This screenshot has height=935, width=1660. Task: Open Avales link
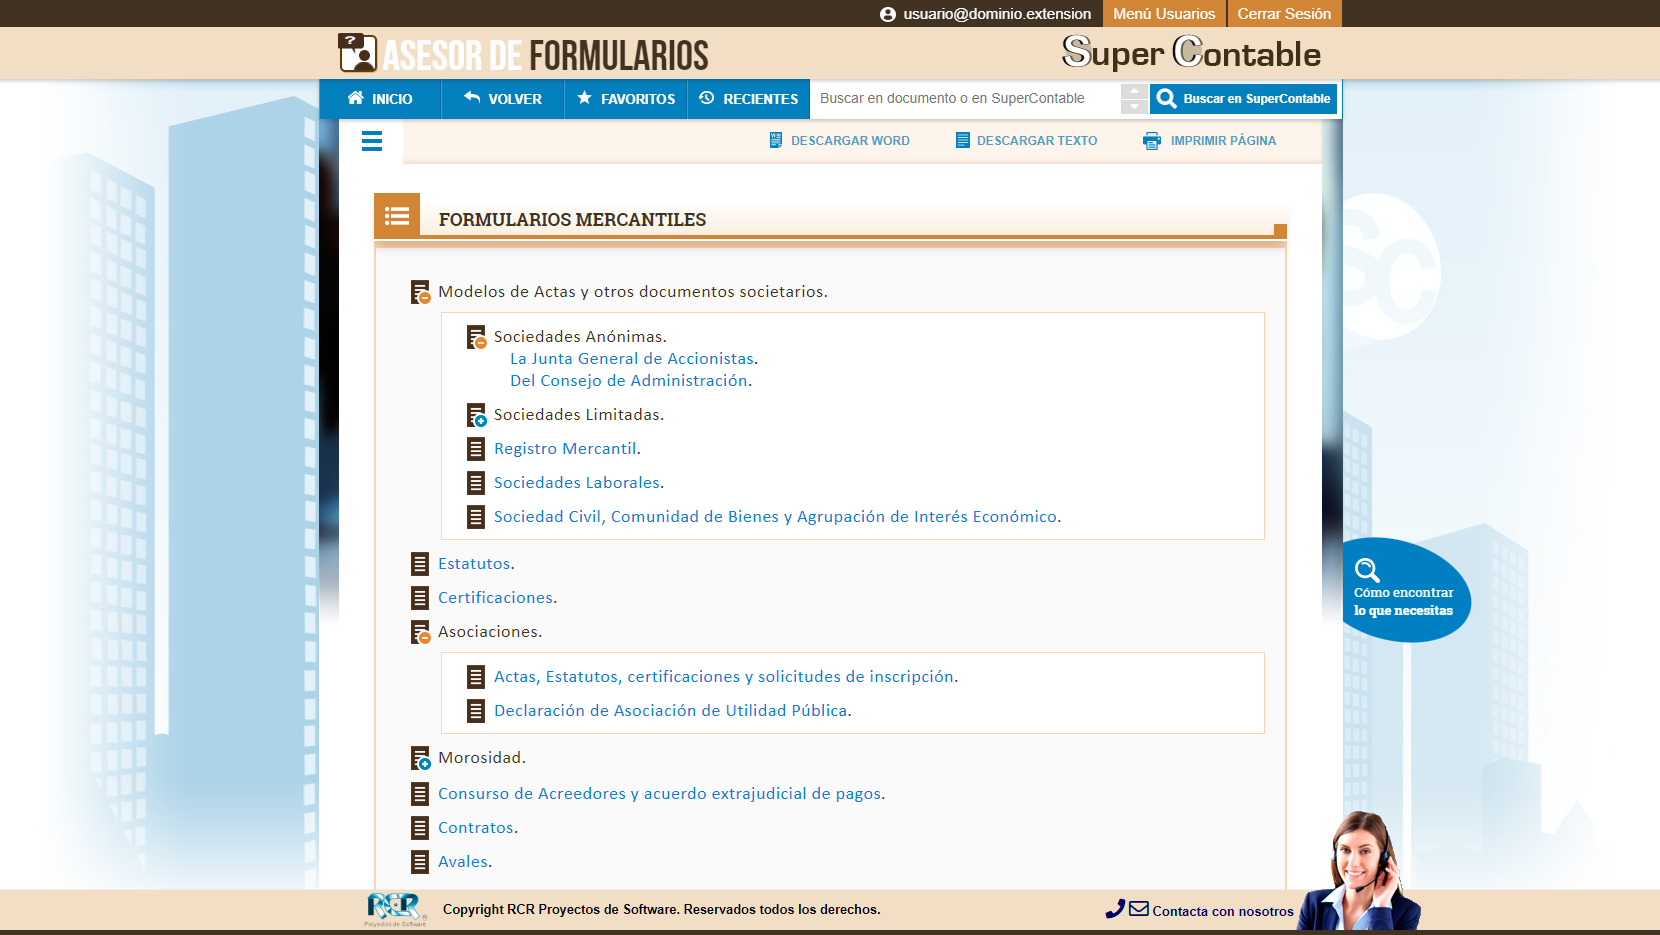(463, 862)
